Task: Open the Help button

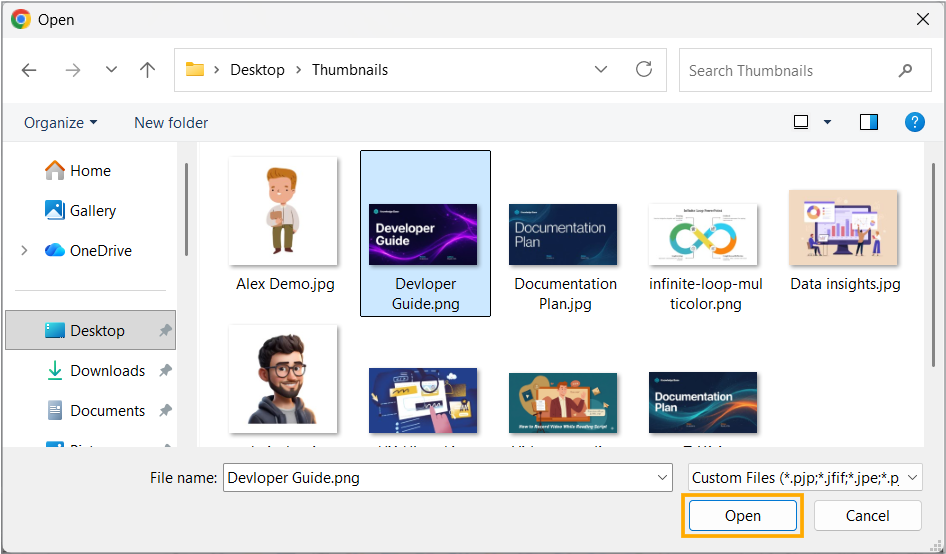Action: click(x=915, y=122)
